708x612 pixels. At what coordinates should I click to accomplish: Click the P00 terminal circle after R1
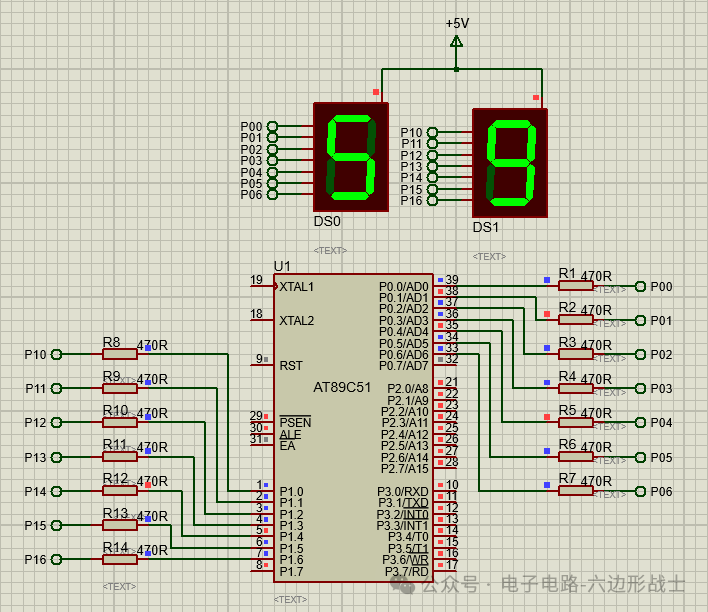click(x=640, y=286)
